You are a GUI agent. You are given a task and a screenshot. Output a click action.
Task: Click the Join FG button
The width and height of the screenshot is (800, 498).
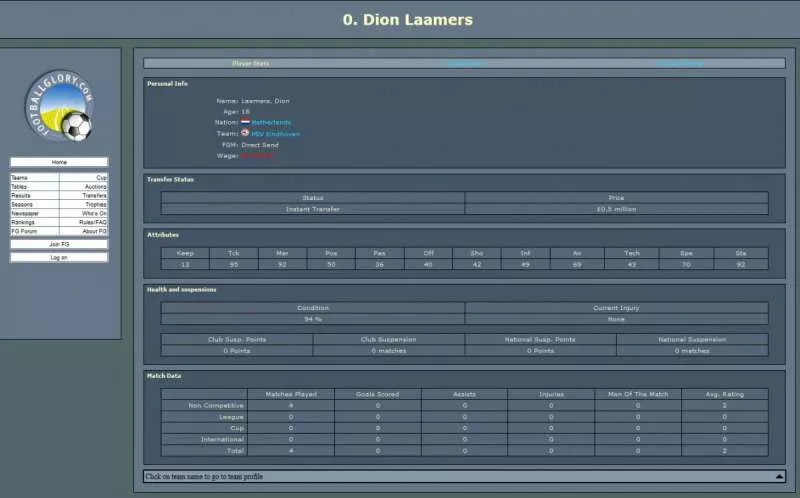click(59, 244)
